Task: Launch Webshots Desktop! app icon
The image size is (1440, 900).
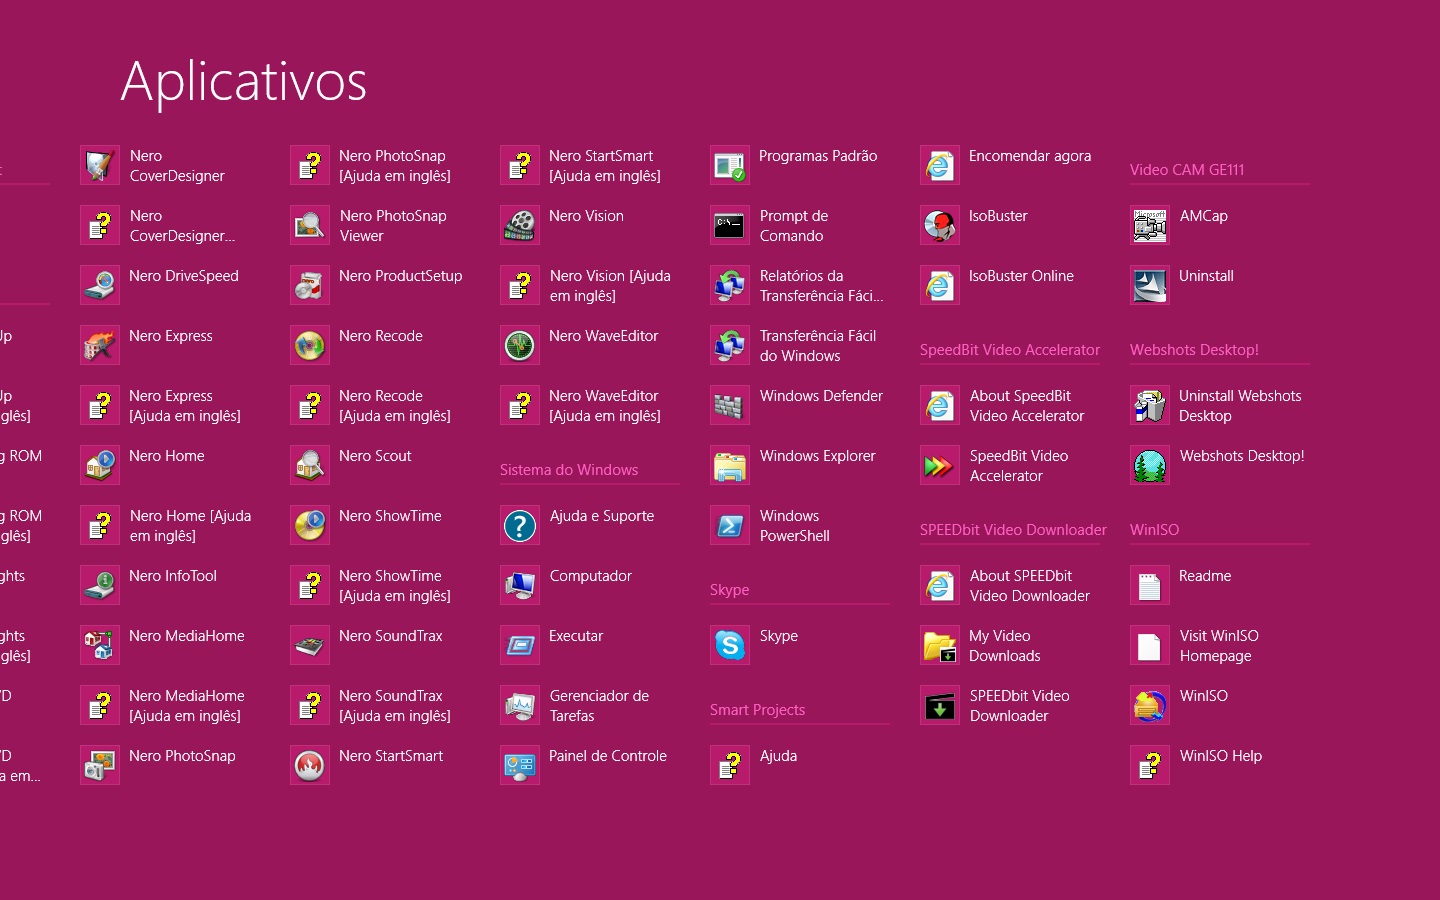Action: tap(1150, 466)
